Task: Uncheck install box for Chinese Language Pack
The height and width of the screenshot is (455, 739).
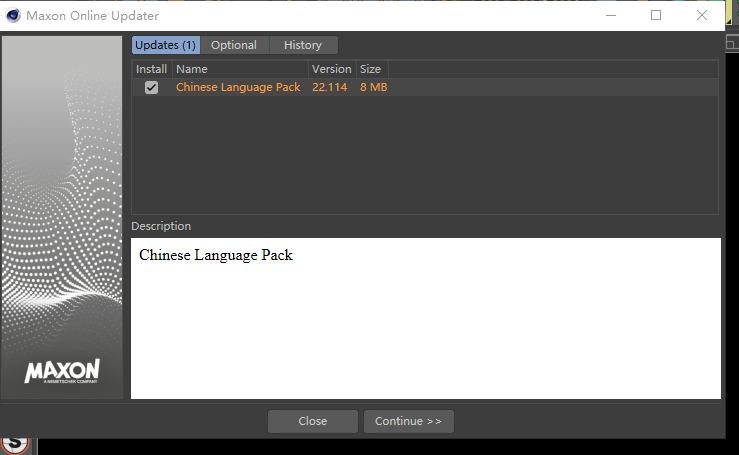Action: click(151, 88)
